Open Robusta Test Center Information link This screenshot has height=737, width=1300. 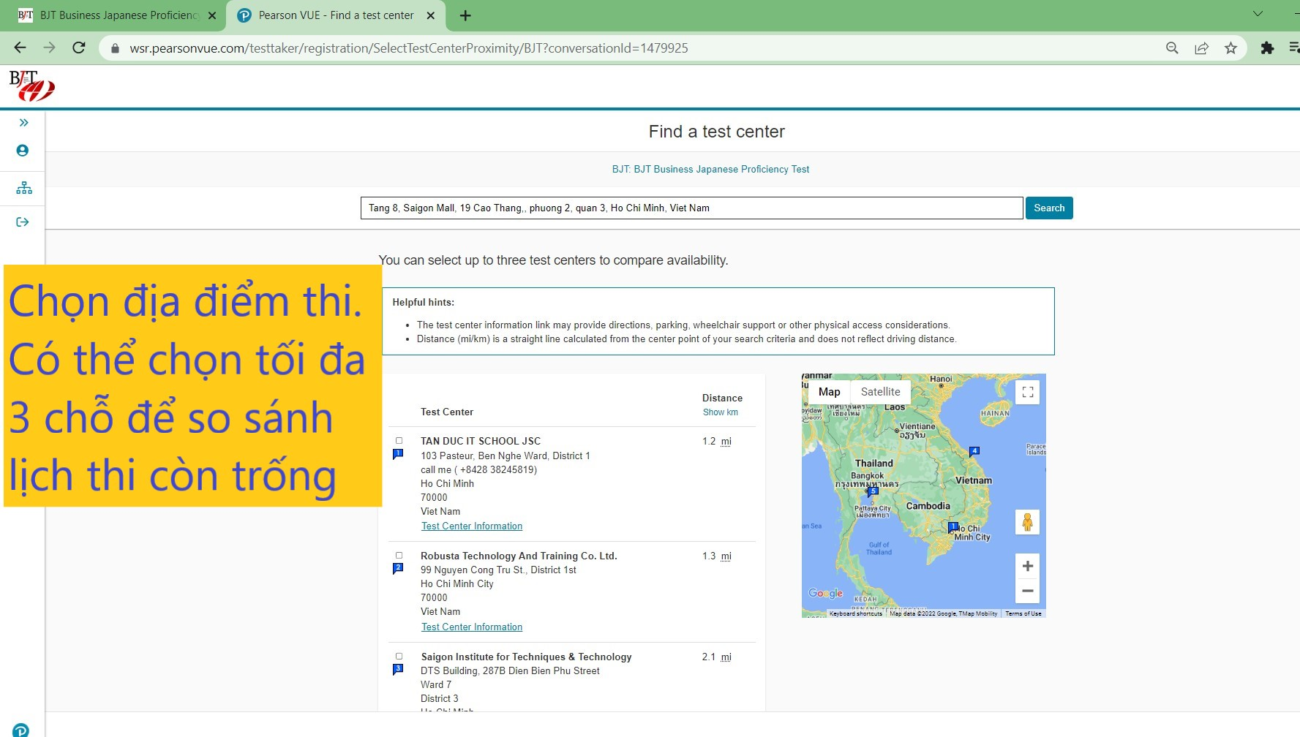pos(472,627)
